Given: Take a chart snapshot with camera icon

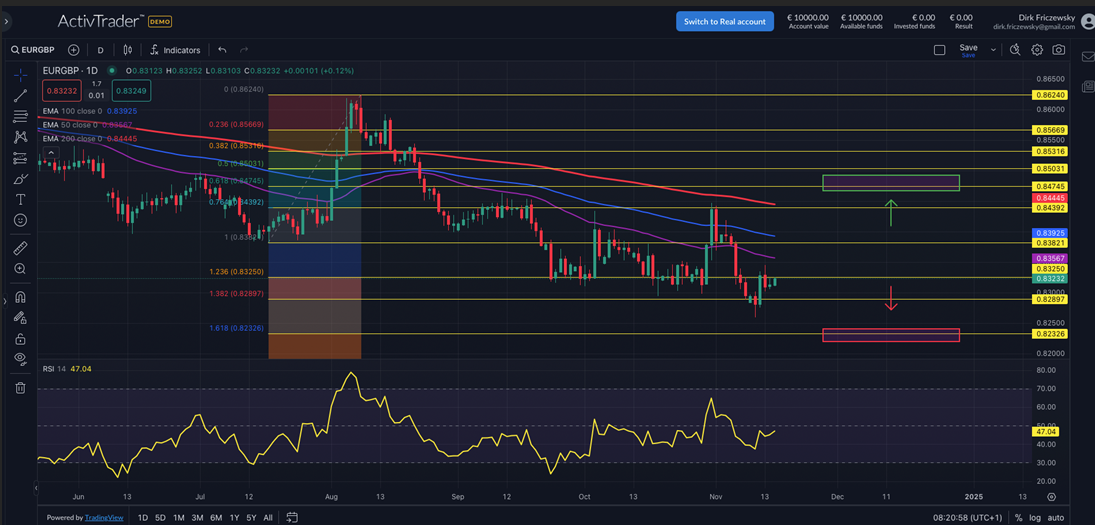Looking at the screenshot, I should coord(1059,50).
